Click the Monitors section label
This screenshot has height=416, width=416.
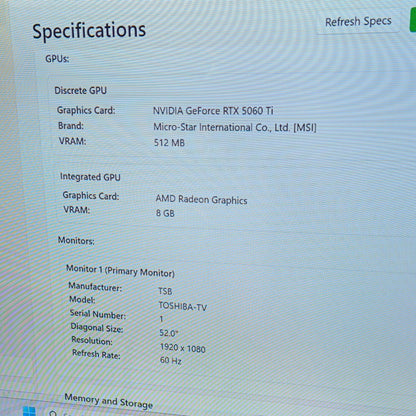76,240
